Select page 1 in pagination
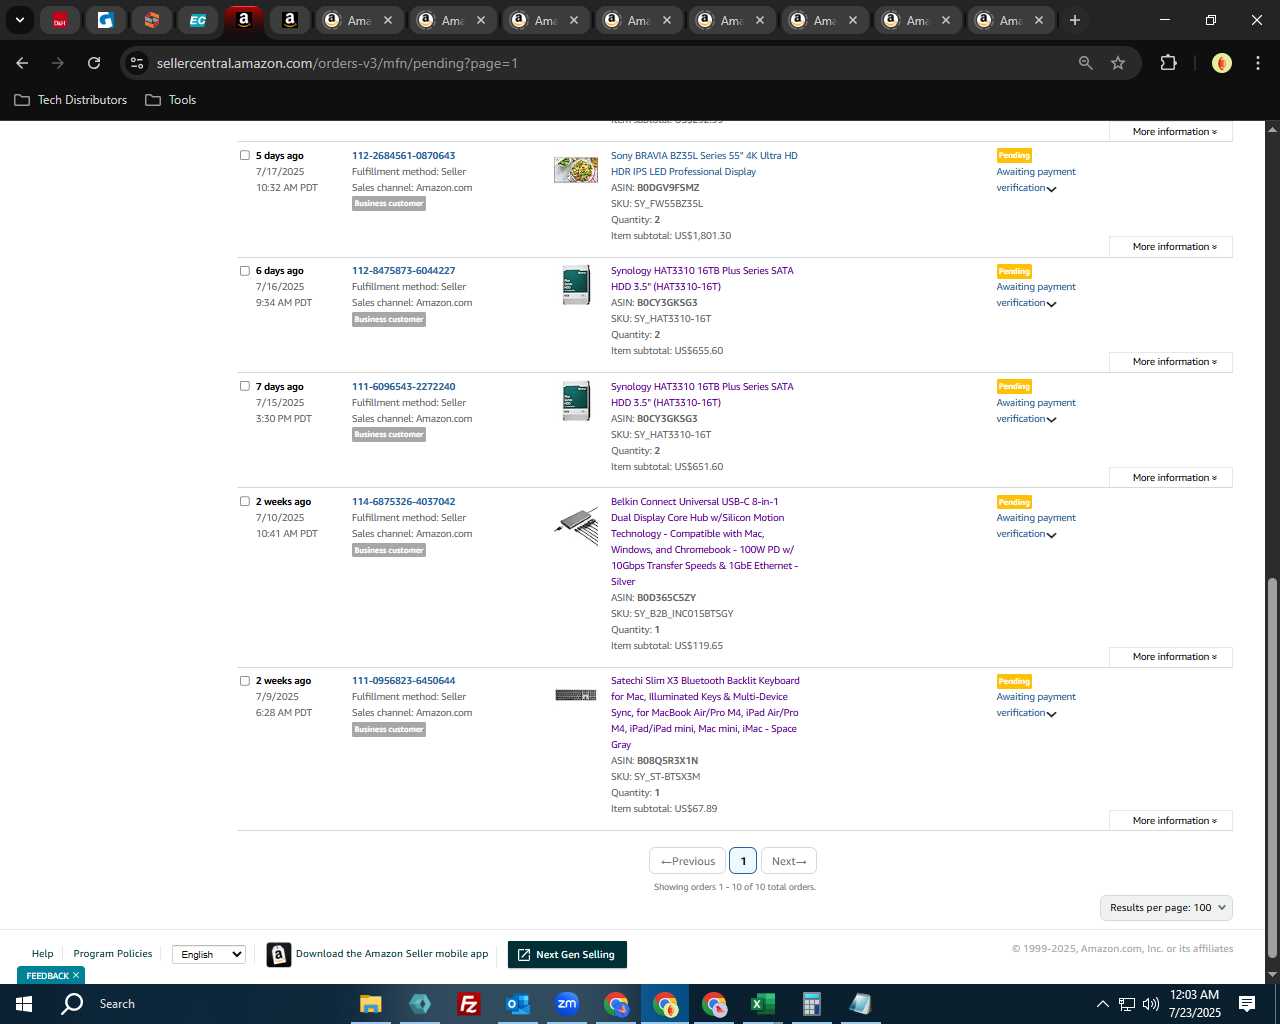 (x=743, y=861)
